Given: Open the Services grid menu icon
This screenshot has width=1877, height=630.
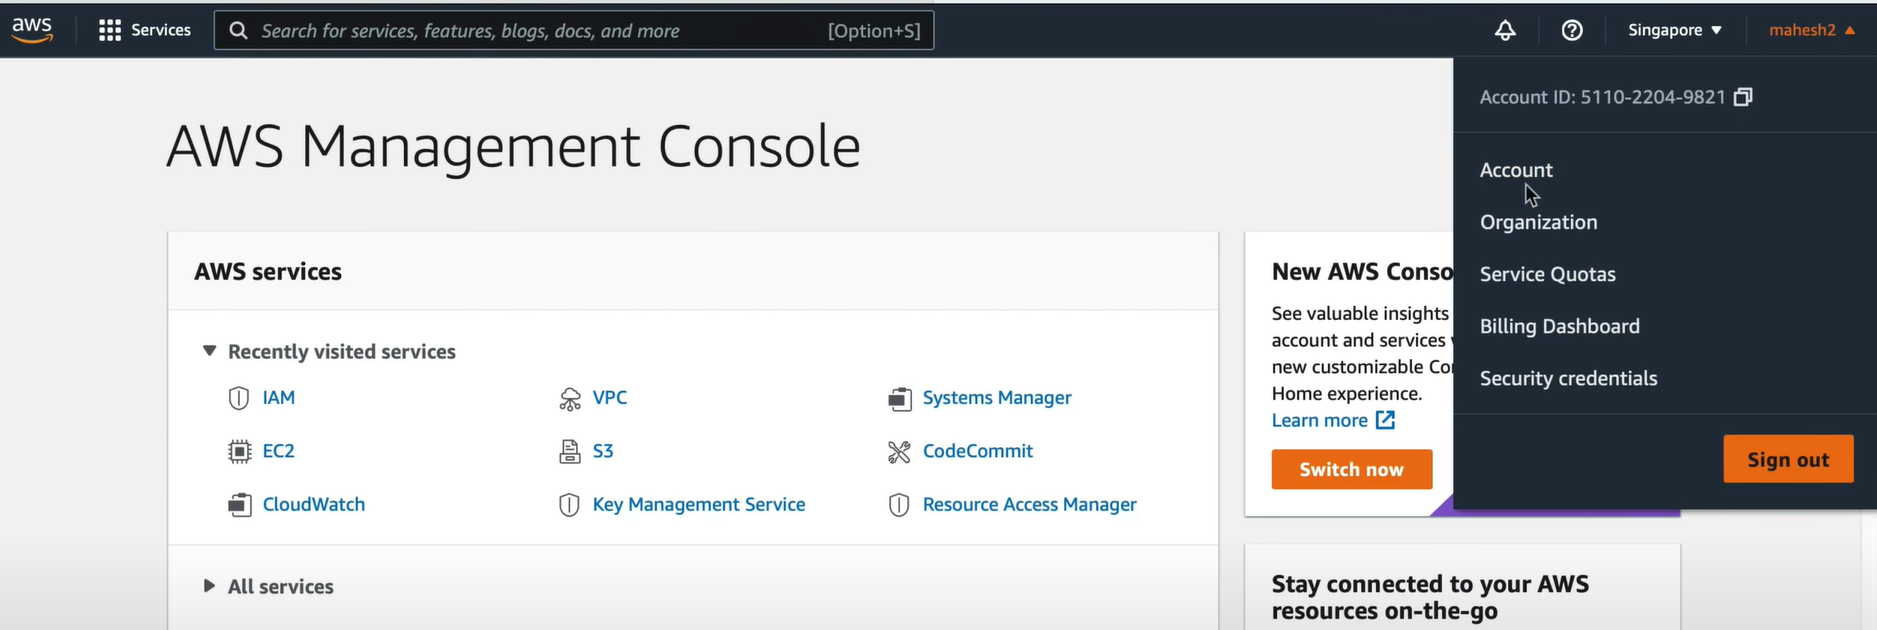Looking at the screenshot, I should tap(110, 30).
